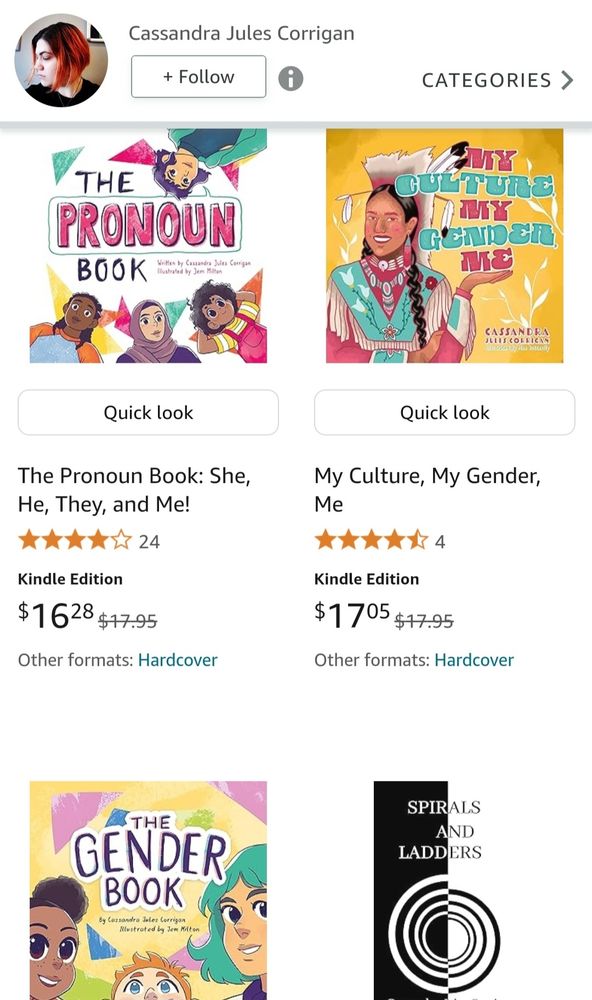This screenshot has height=1000, width=592.
Task: Follow Cassandra Jules Corrigan
Action: [x=198, y=77]
